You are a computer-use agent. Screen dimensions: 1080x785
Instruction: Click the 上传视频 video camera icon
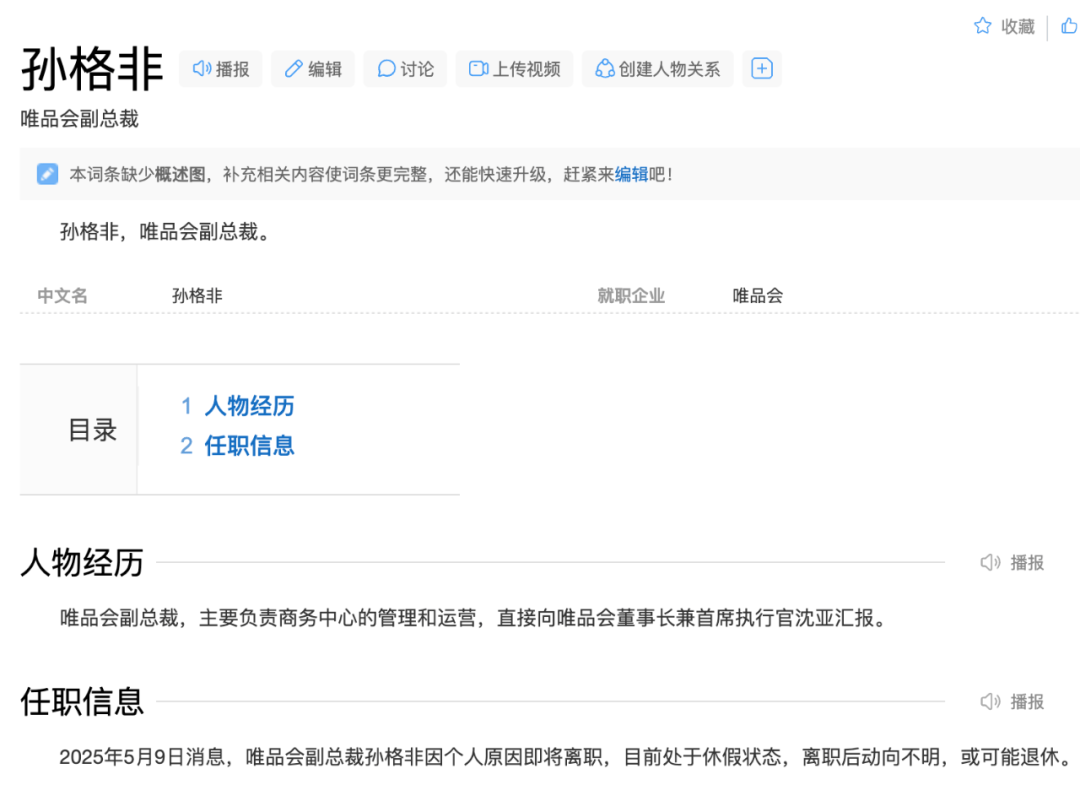(478, 69)
